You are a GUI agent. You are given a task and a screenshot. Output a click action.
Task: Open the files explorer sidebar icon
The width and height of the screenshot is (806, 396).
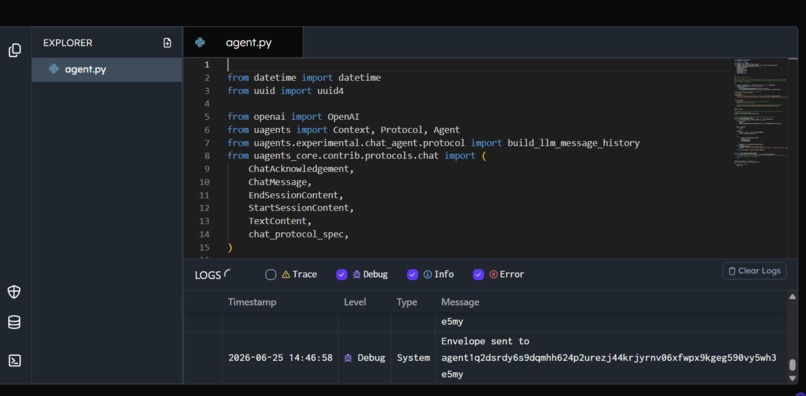tap(14, 50)
